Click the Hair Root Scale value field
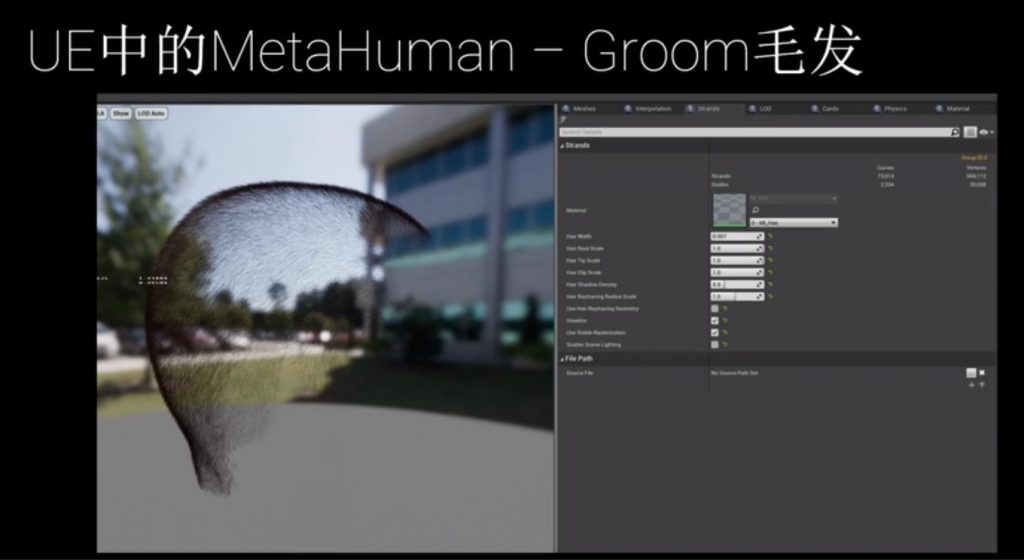 pos(737,249)
